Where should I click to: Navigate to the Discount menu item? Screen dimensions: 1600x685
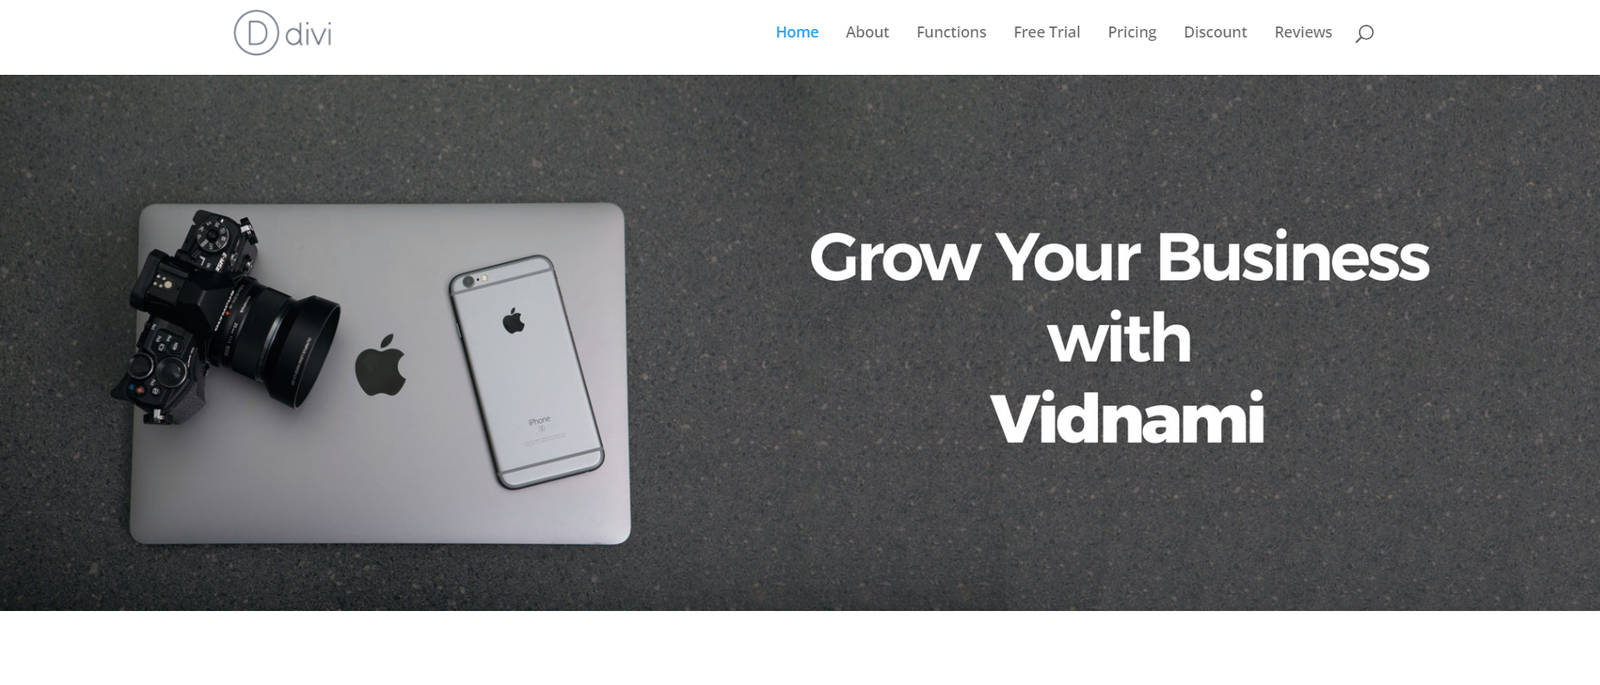pyautogui.click(x=1215, y=32)
